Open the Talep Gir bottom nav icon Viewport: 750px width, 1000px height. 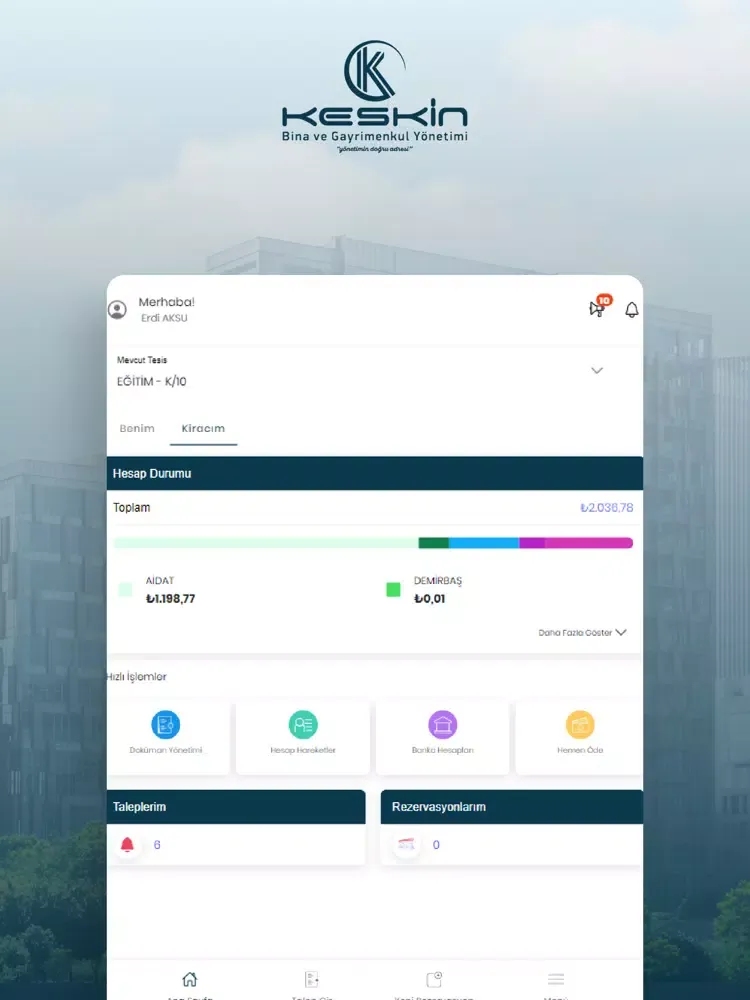[x=312, y=979]
